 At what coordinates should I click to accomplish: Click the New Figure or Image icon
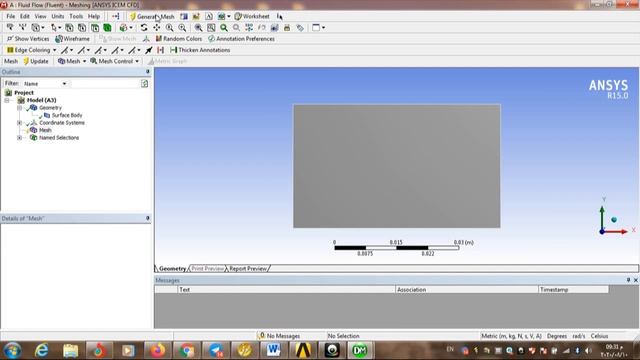(x=221, y=16)
